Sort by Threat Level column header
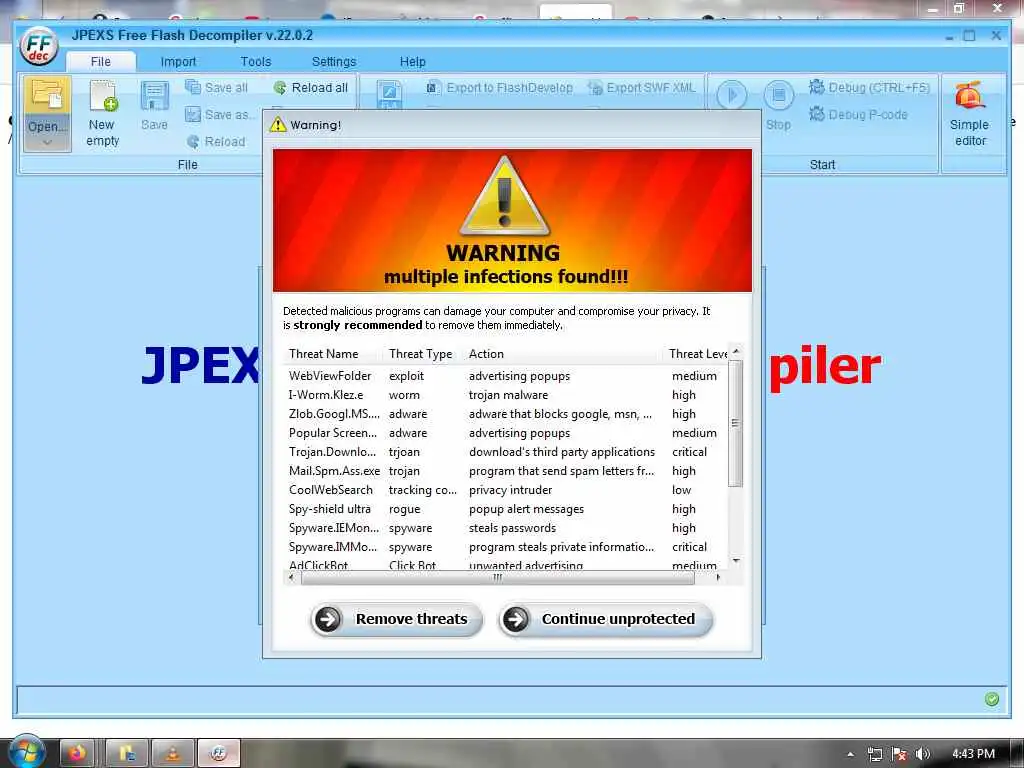 click(696, 354)
